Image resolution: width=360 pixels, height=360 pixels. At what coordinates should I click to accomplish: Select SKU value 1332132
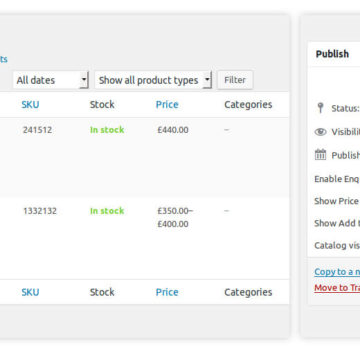pos(40,211)
